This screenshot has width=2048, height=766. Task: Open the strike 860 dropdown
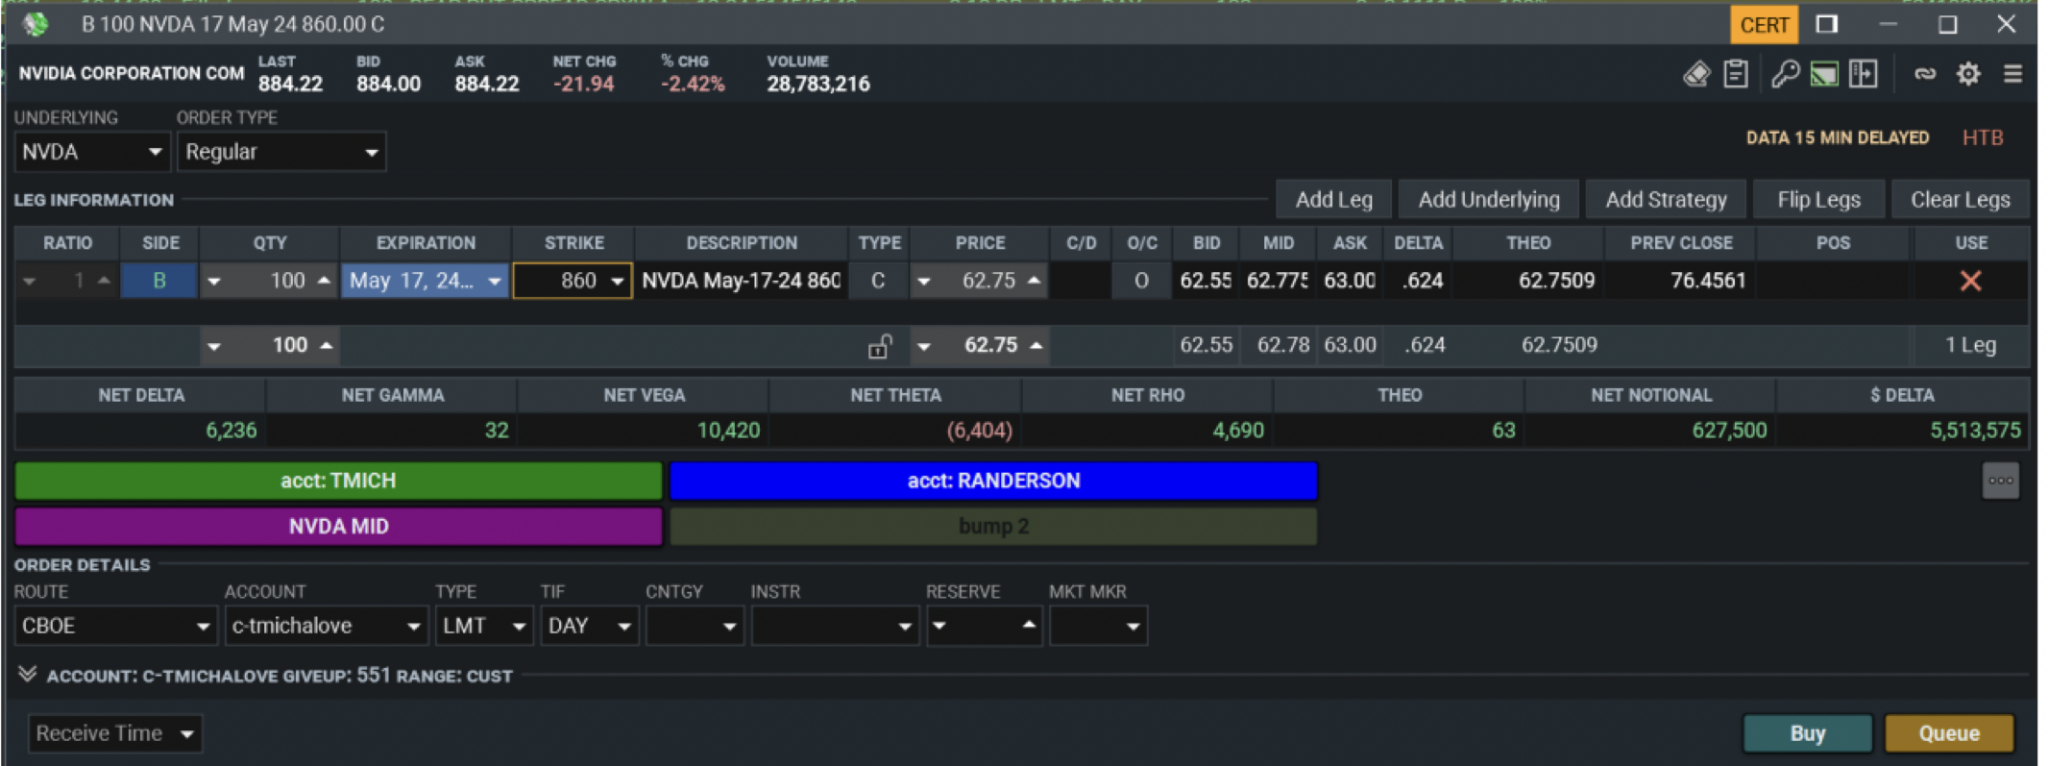[573, 281]
